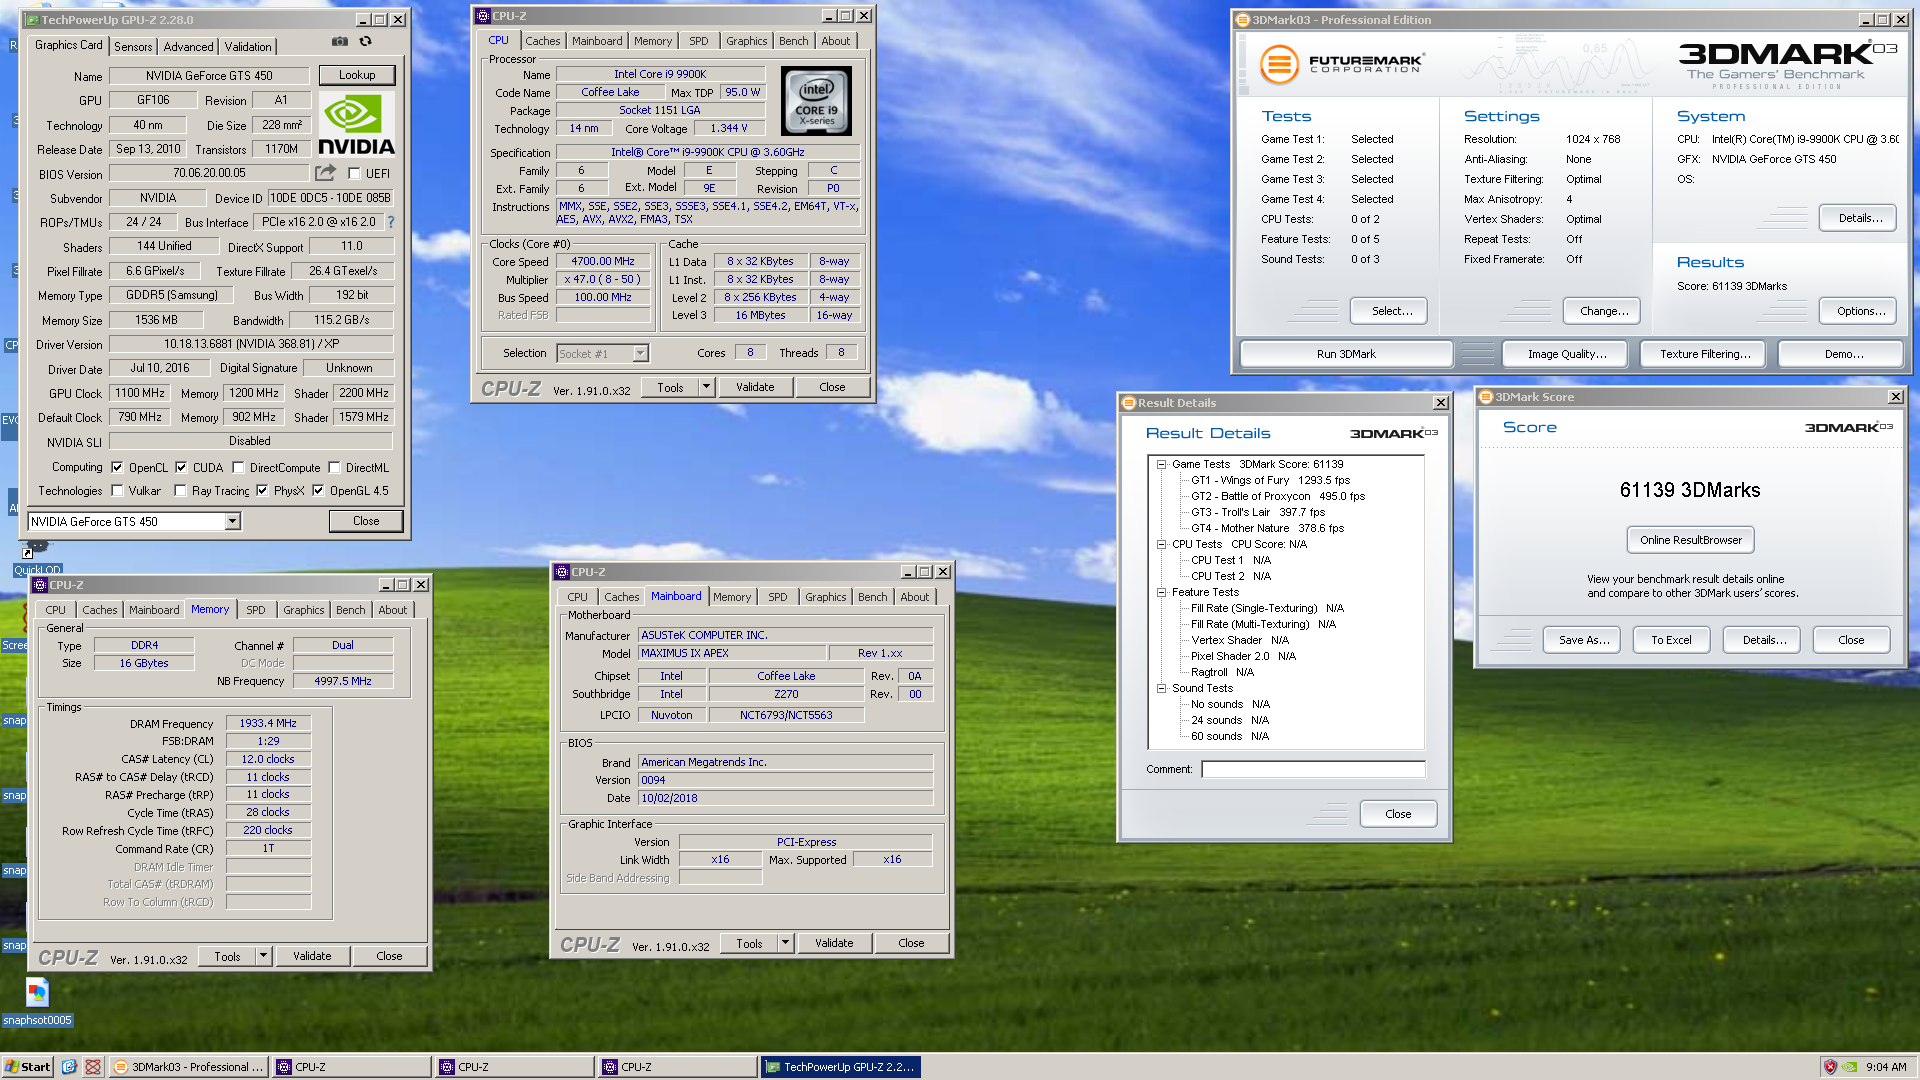This screenshot has height=1080, width=1920.
Task: Collapse the Sound Tests tree node
Action: click(x=1162, y=688)
